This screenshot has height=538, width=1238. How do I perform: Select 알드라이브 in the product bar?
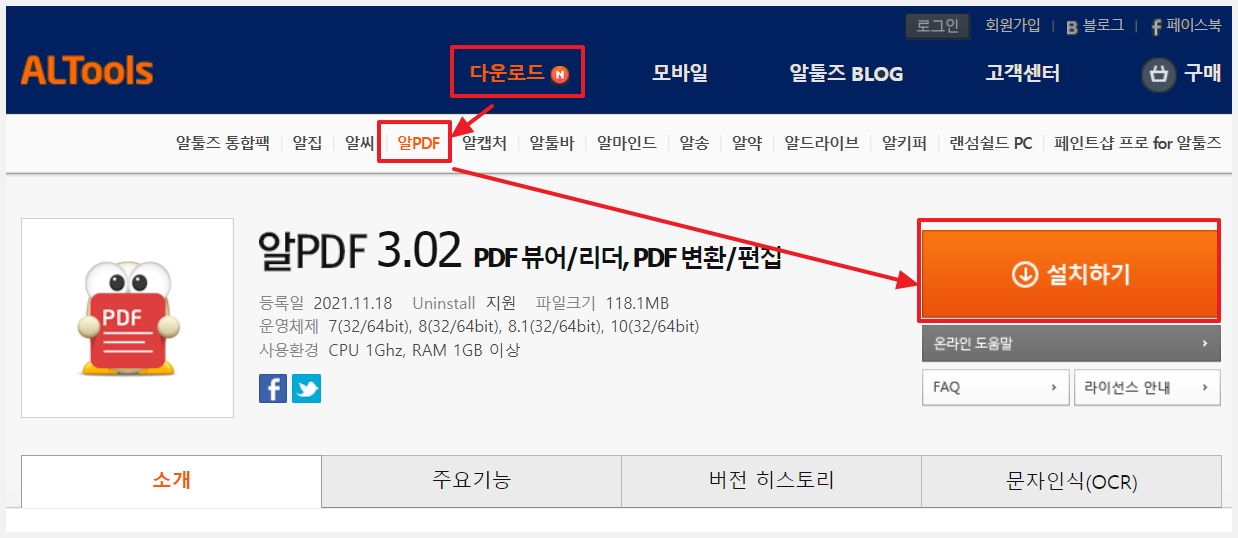[821, 143]
